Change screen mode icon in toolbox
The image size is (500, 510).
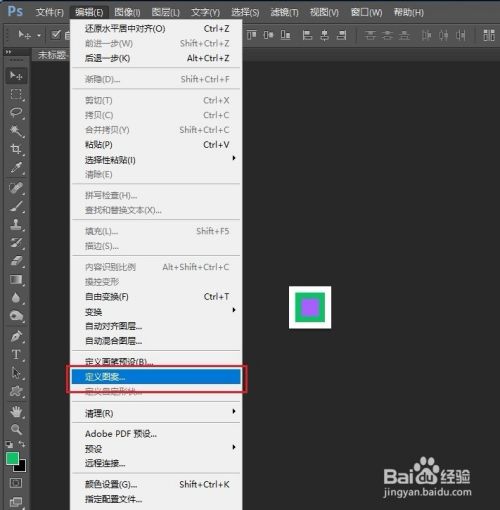coord(16,502)
